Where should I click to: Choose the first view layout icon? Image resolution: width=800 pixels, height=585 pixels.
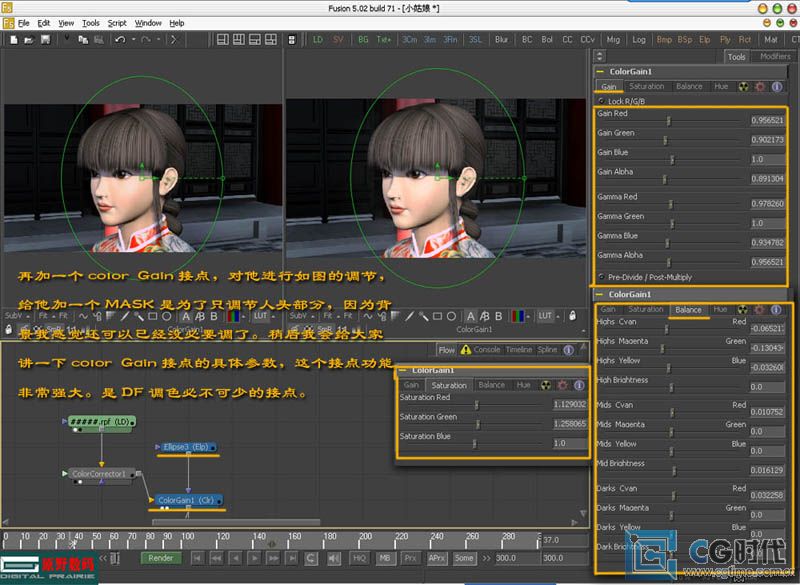pyautogui.click(x=223, y=40)
